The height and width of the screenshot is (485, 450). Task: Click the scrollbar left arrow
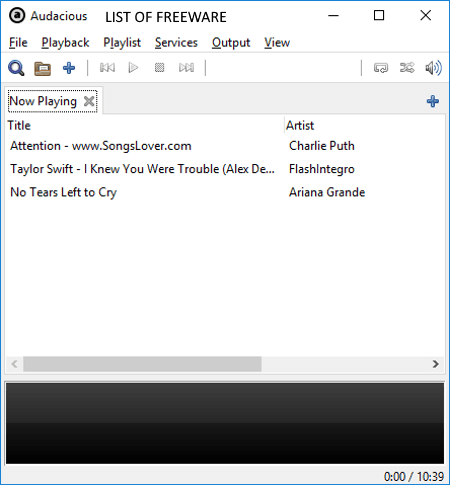pyautogui.click(x=14, y=364)
